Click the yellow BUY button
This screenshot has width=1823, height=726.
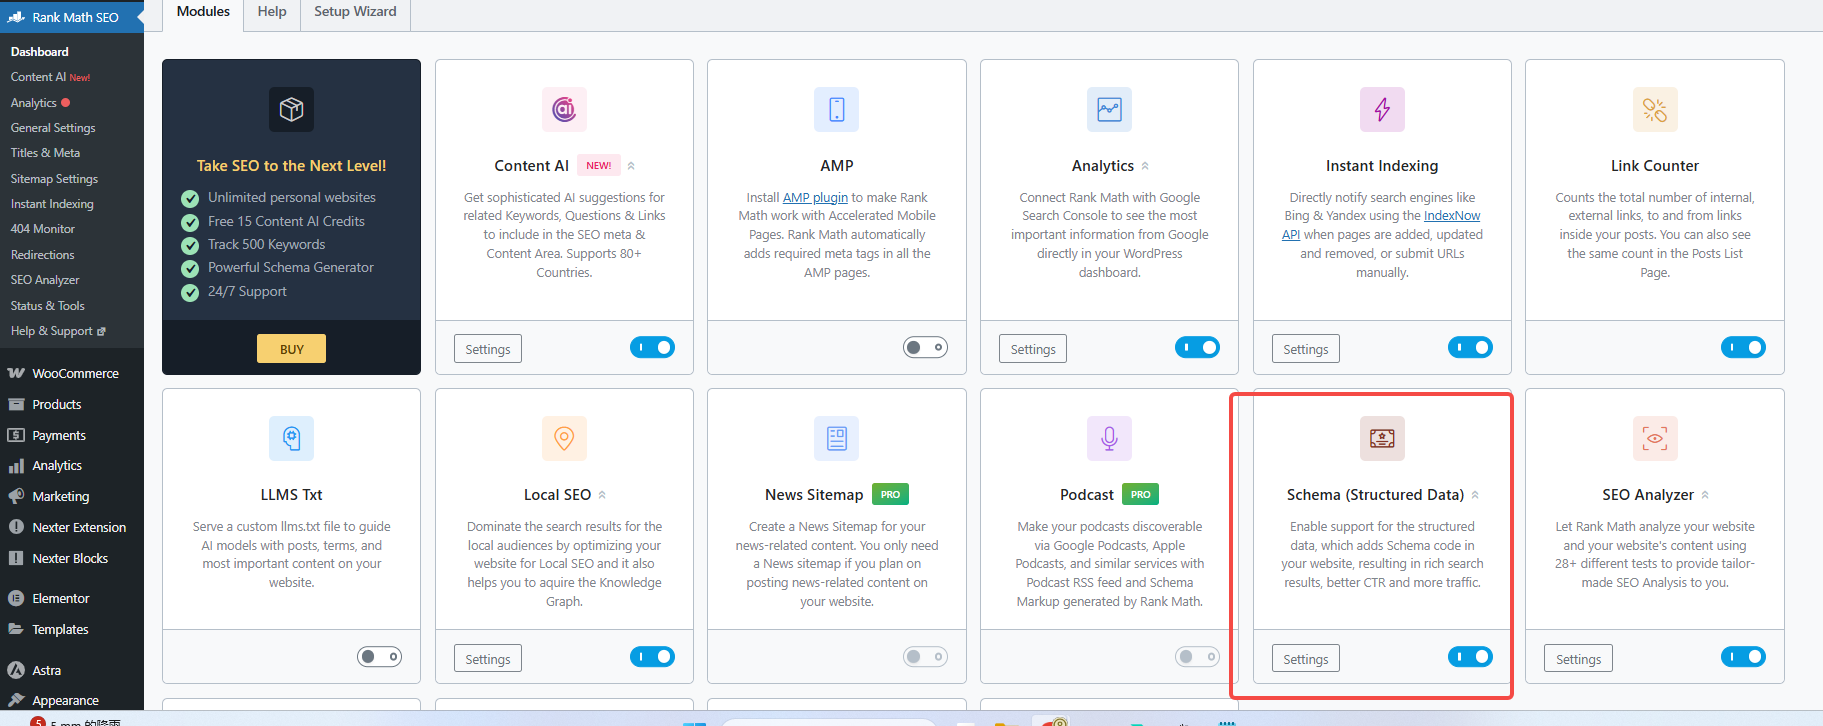pos(291,348)
